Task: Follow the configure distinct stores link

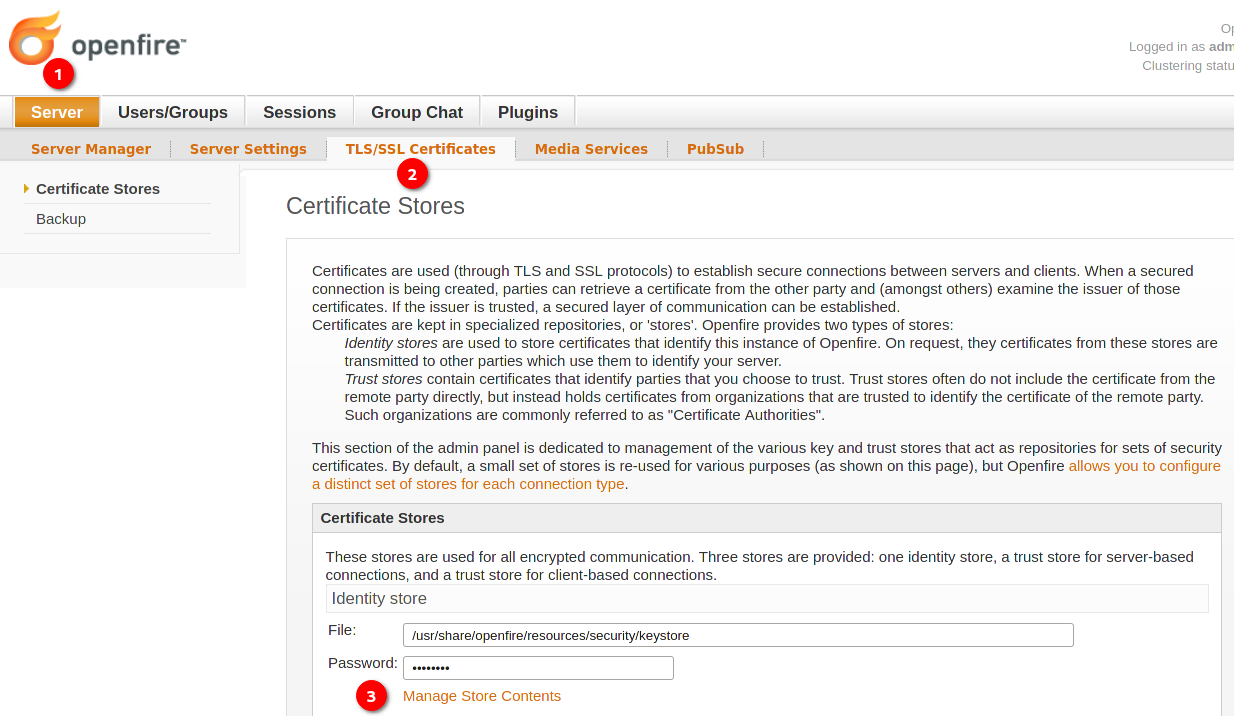Action: 766,475
